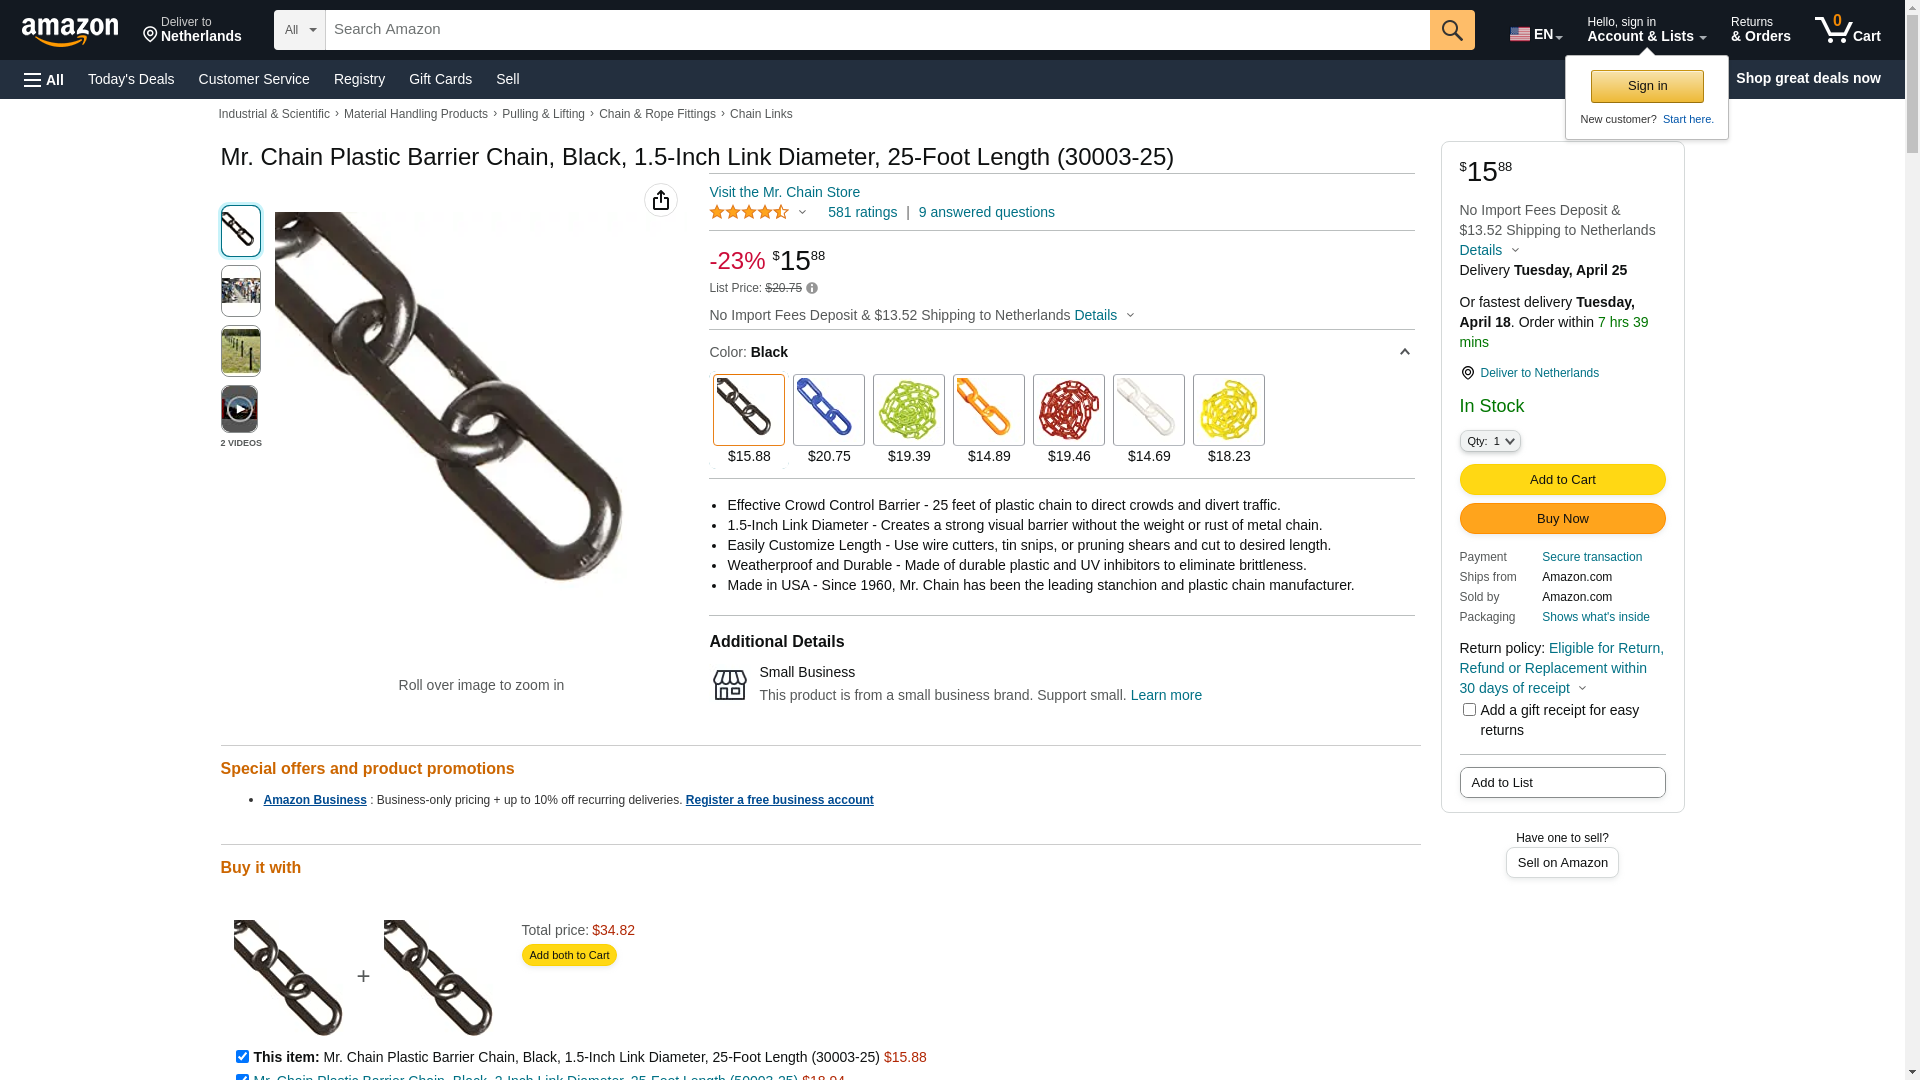
Task: Open Today's Deals menu item
Action: [131, 79]
